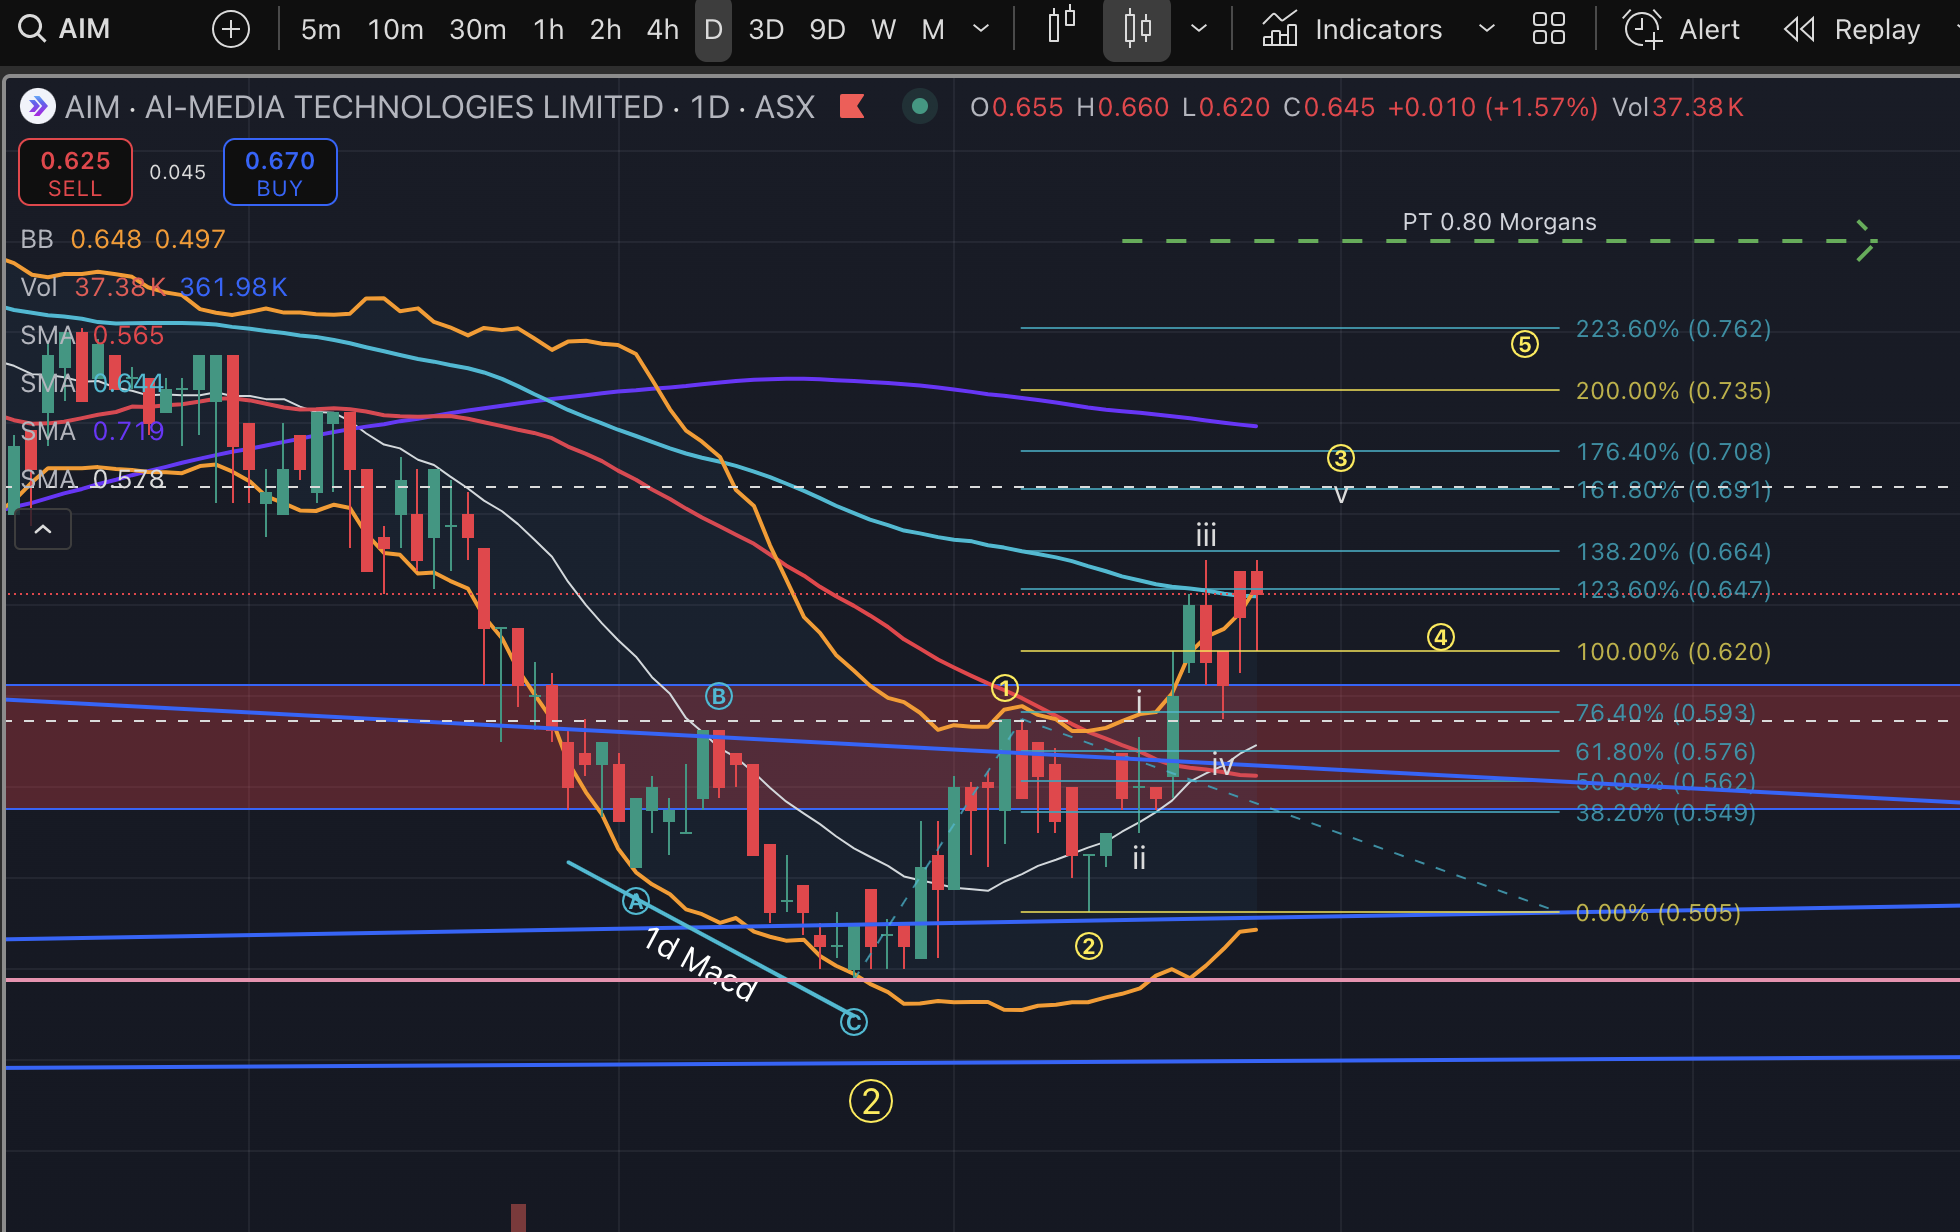1960x1232 pixels.
Task: Select the PT 0.80 Morgans label
Action: [1499, 222]
